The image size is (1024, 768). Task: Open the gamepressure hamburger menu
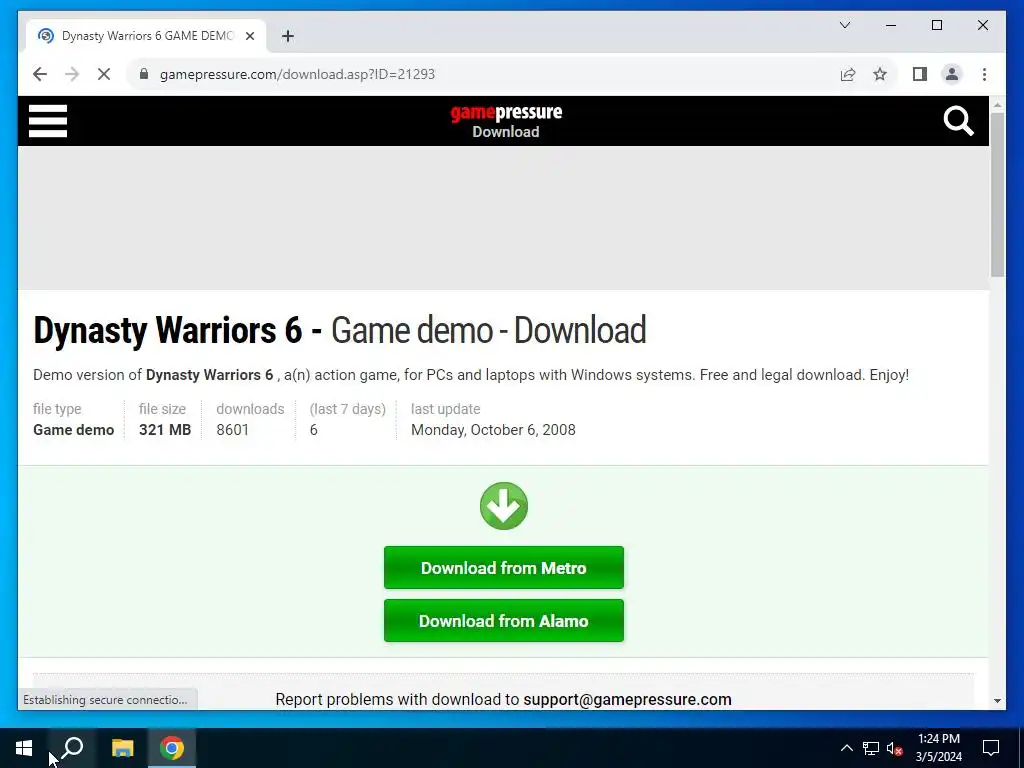pyautogui.click(x=48, y=121)
